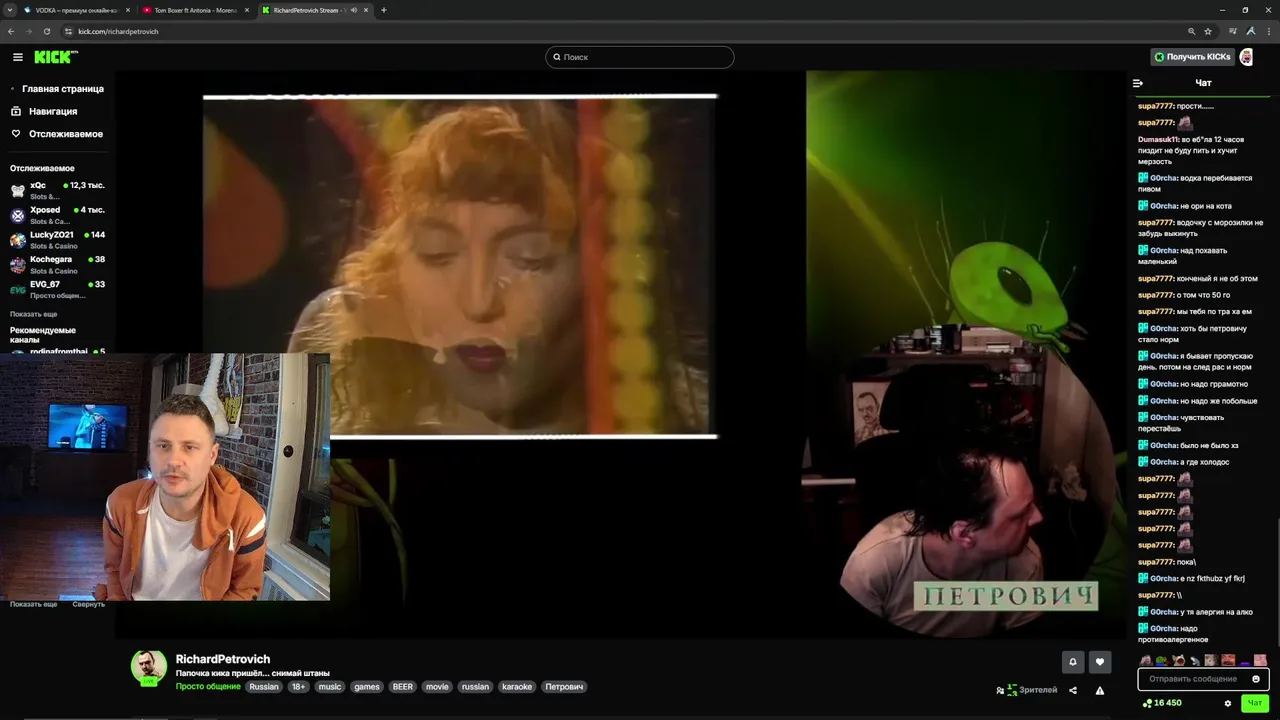Open the Kick hamburger sidebar menu
1280x720 pixels.
[x=17, y=57]
